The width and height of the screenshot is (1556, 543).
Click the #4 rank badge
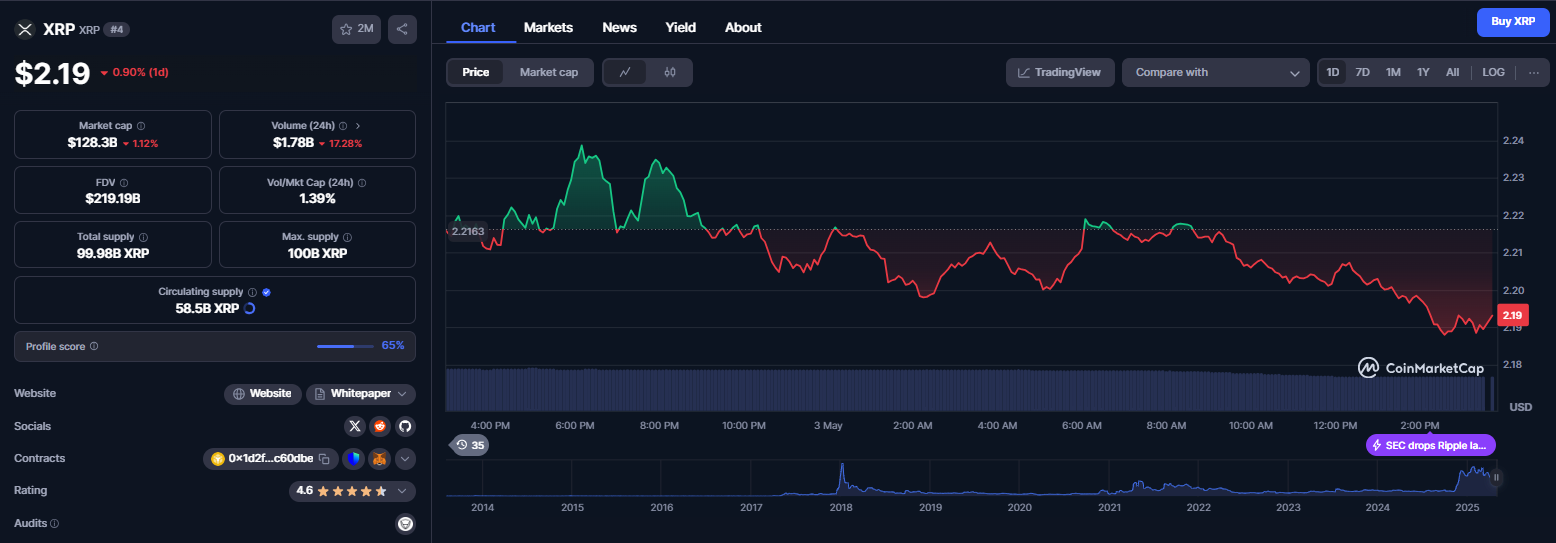click(x=116, y=30)
